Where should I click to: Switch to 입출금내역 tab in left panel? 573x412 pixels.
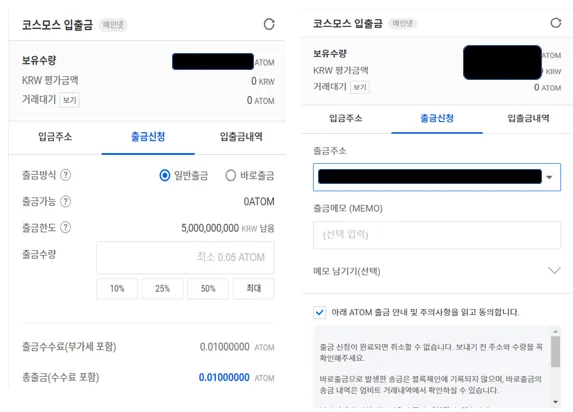point(241,137)
